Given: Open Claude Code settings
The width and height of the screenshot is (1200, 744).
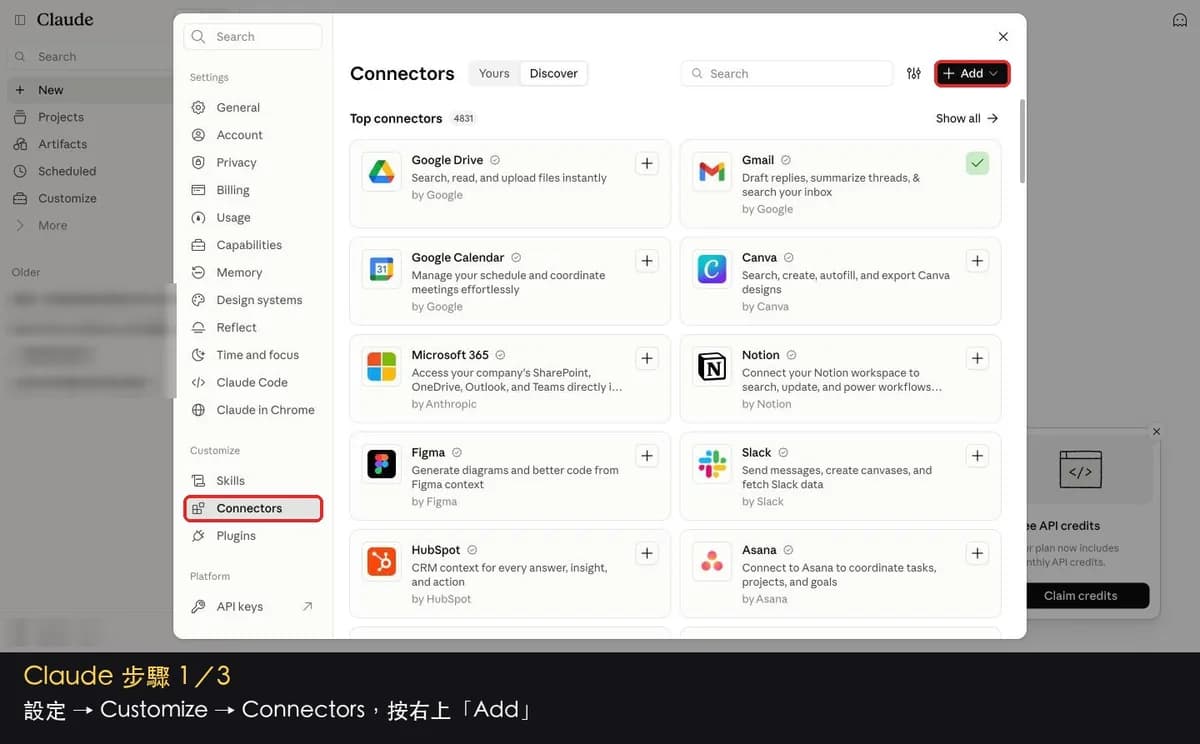Looking at the screenshot, I should [x=253, y=382].
